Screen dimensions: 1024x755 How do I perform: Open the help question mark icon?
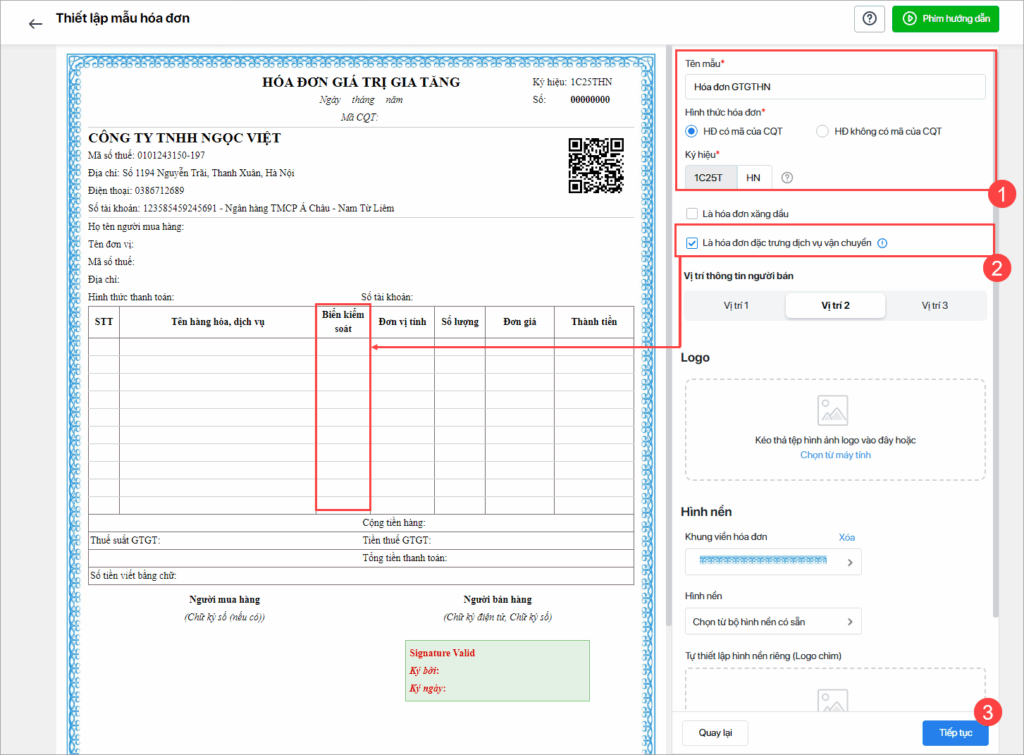pos(869,19)
